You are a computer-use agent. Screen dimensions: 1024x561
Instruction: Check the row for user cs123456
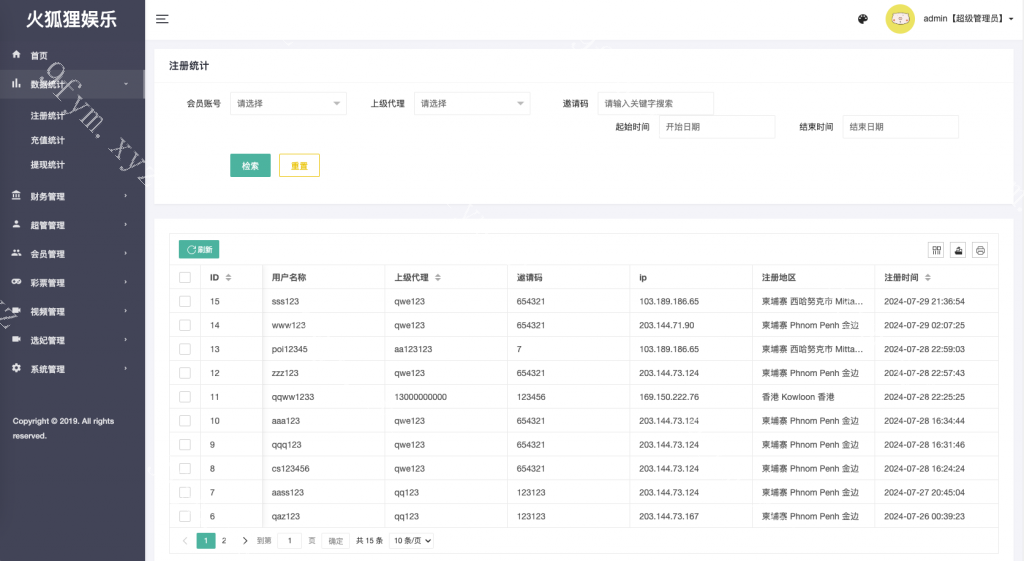(185, 468)
